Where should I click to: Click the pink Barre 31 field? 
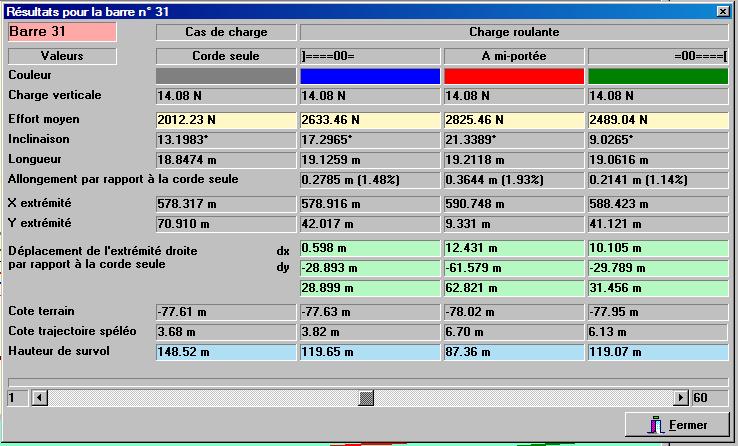[x=62, y=32]
